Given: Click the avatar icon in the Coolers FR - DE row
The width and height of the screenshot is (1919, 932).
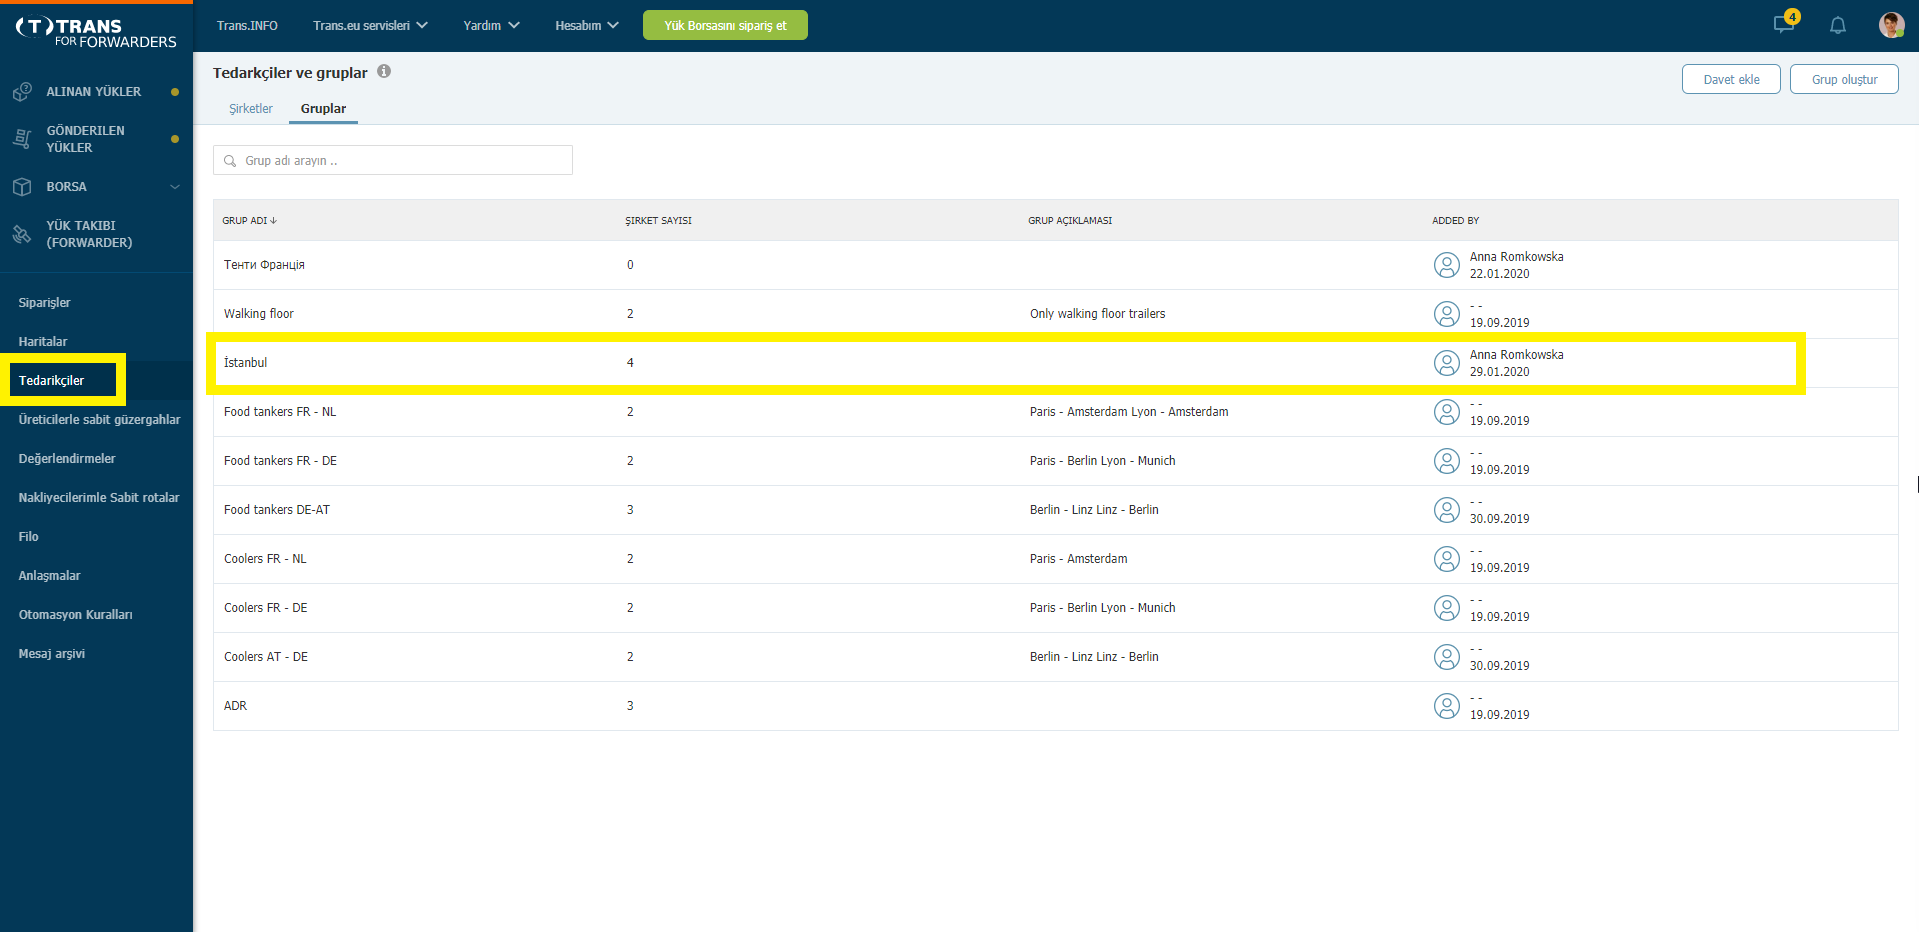Looking at the screenshot, I should click(x=1447, y=608).
